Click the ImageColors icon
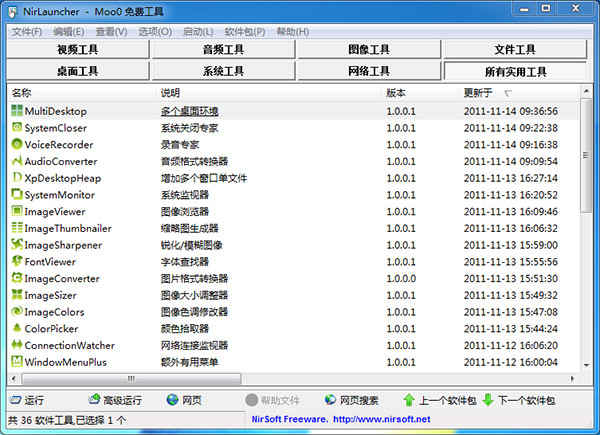This screenshot has width=600, height=435. pos(17,311)
